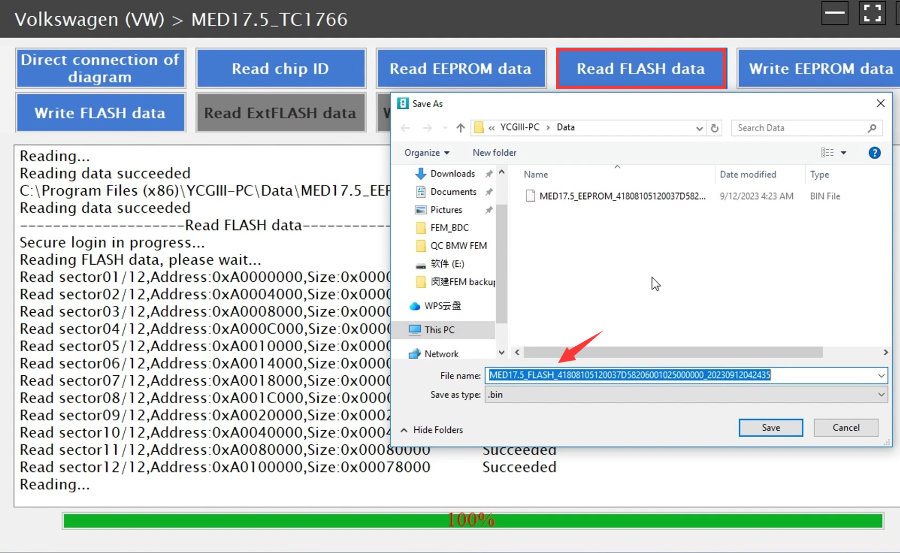The height and width of the screenshot is (553, 900).
Task: Select Downloads in navigation pane
Action: coord(452,173)
